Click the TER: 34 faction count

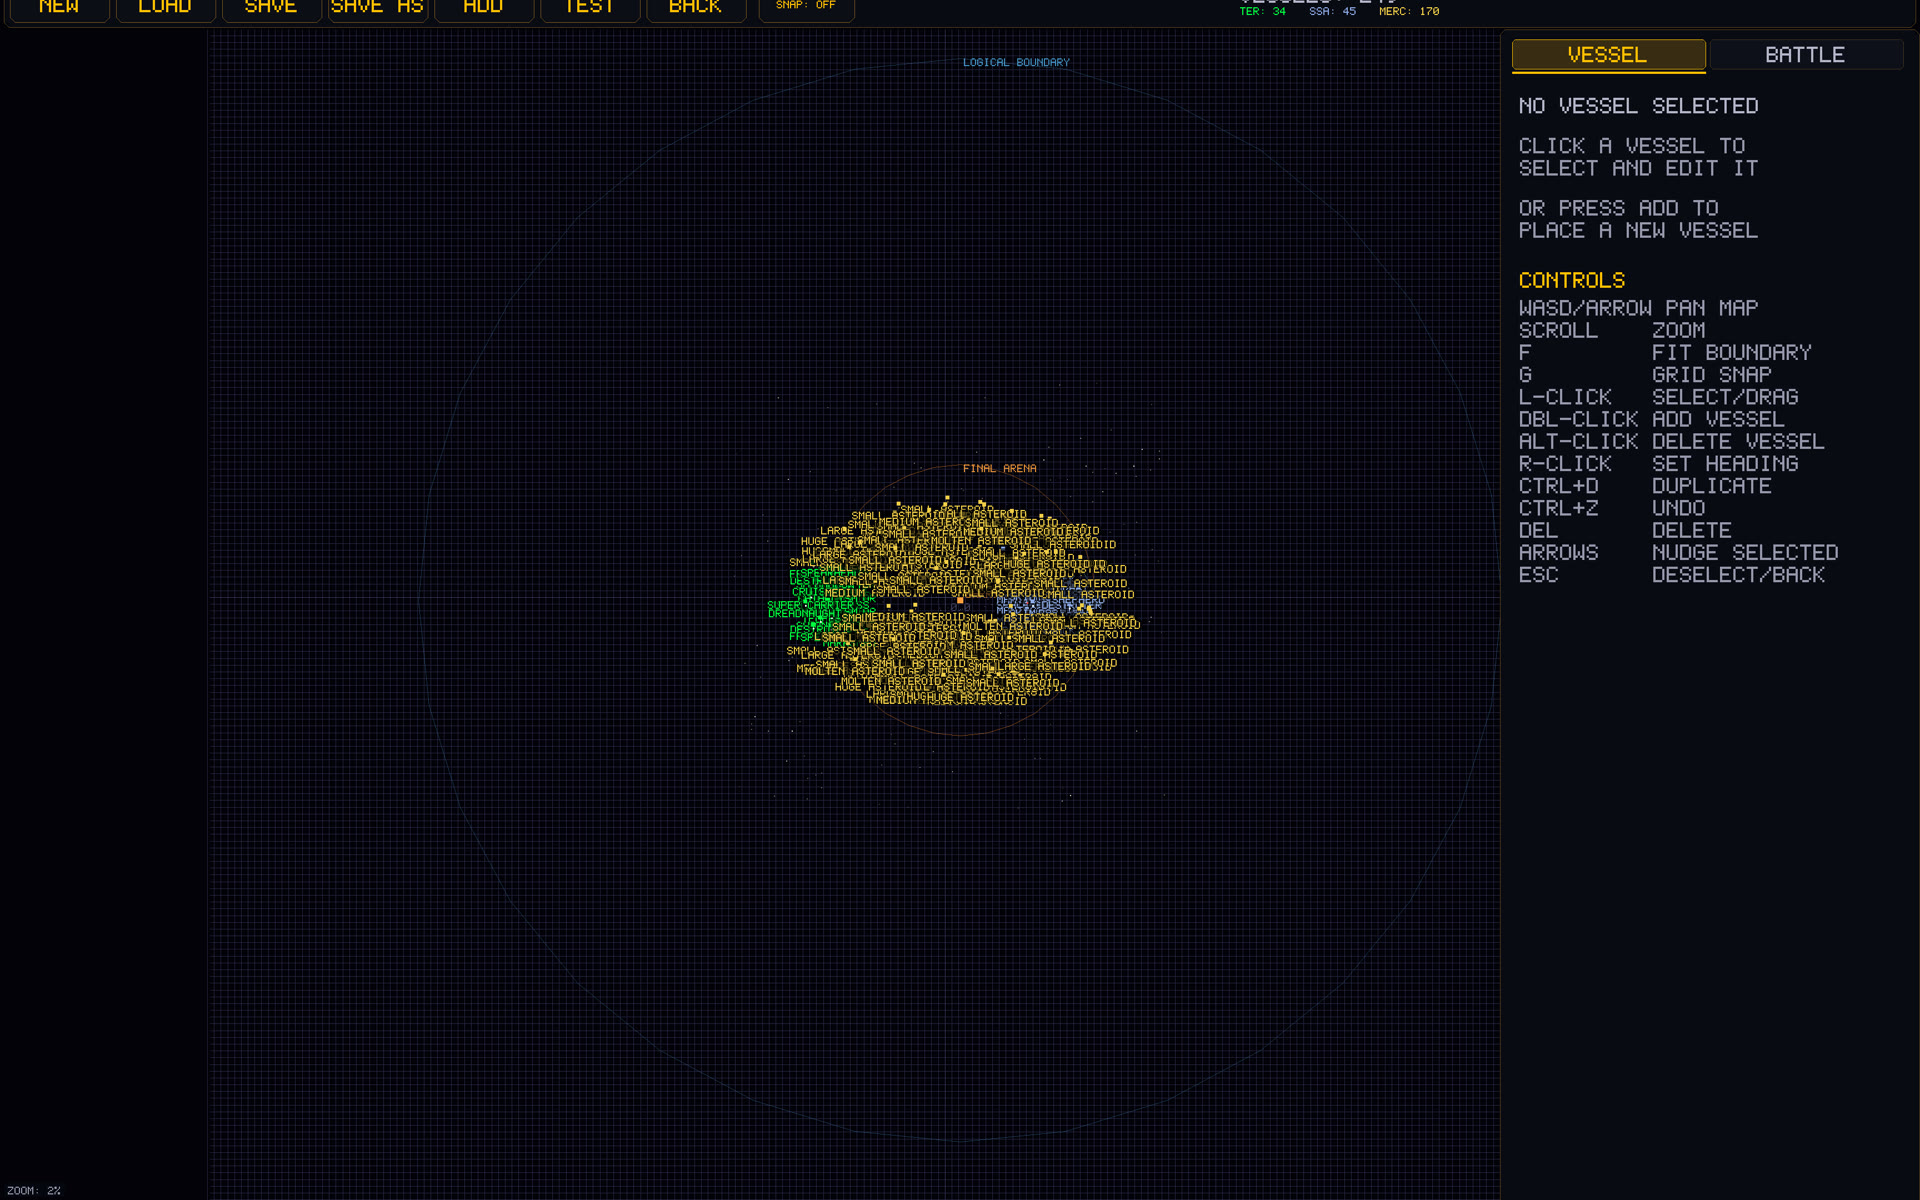pyautogui.click(x=1262, y=12)
